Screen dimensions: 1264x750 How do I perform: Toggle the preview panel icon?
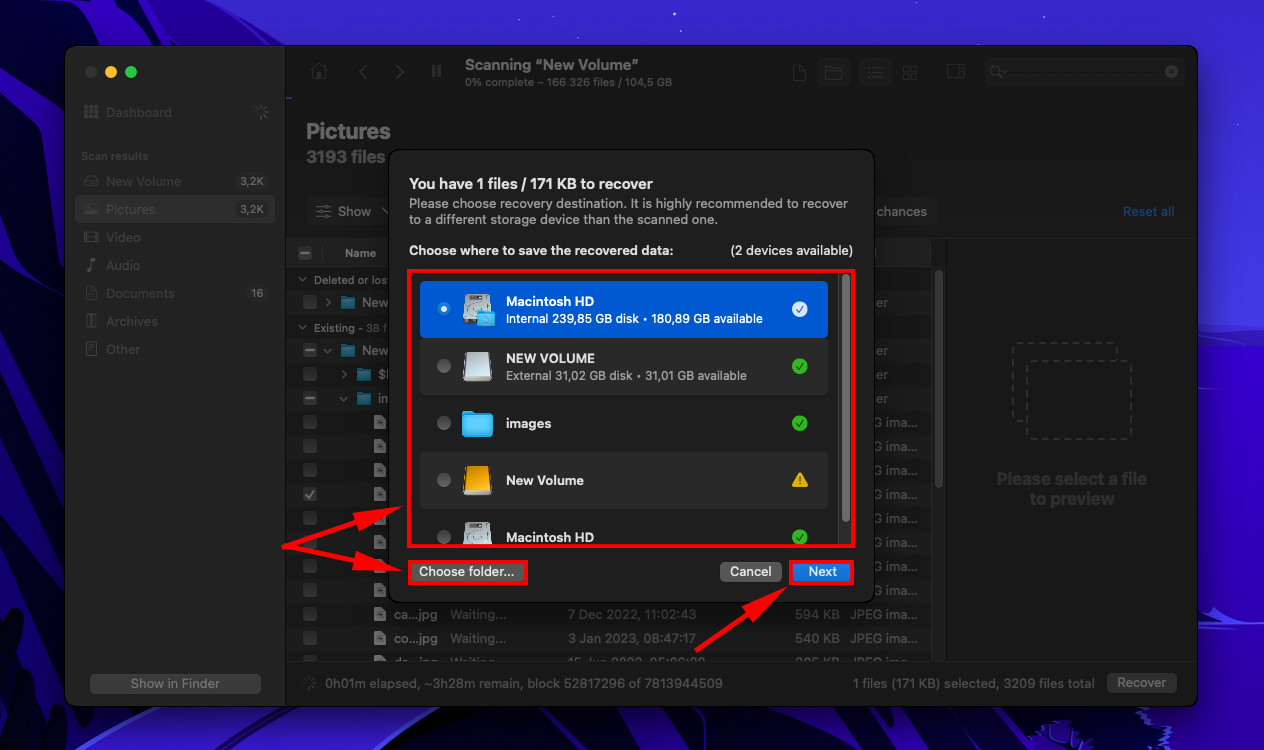[955, 72]
